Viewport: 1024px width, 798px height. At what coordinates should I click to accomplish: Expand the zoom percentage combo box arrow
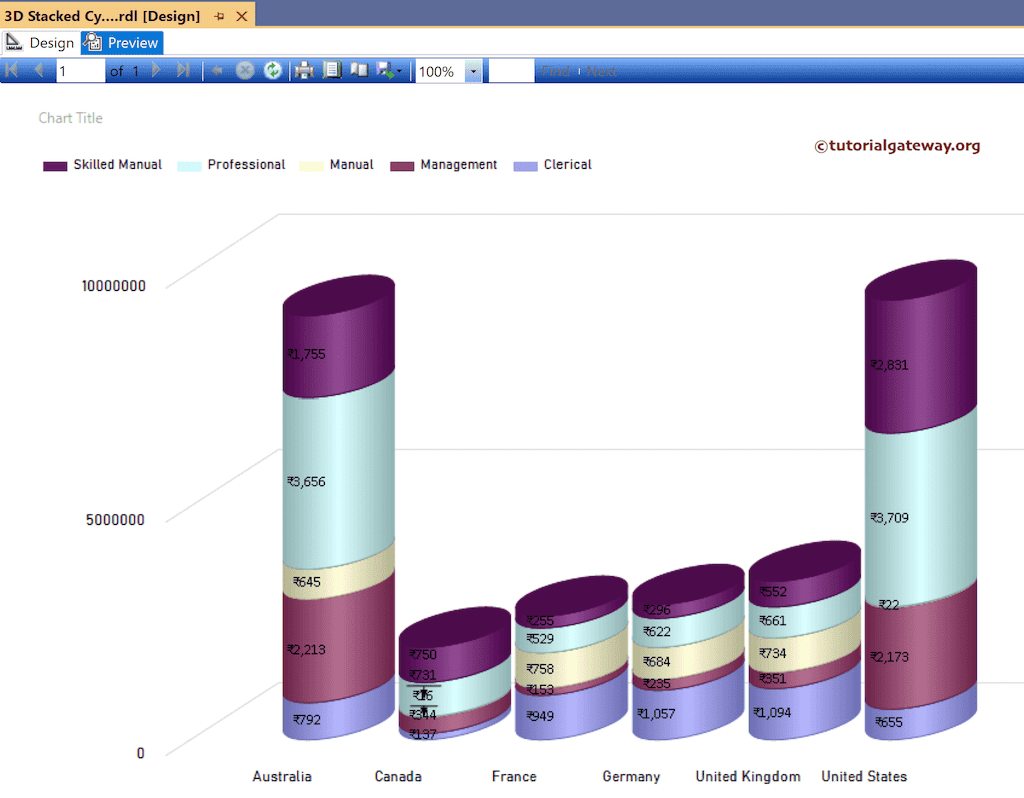[473, 71]
